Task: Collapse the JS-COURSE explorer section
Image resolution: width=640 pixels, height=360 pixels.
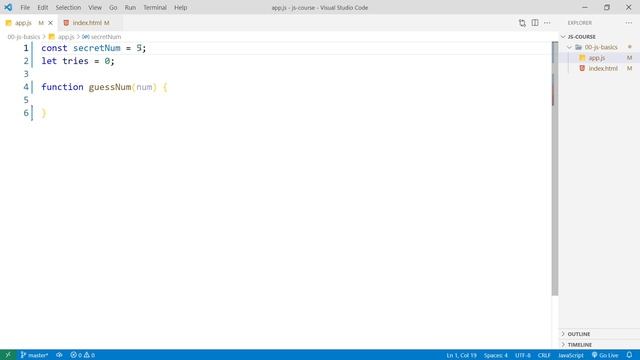Action: tap(564, 37)
